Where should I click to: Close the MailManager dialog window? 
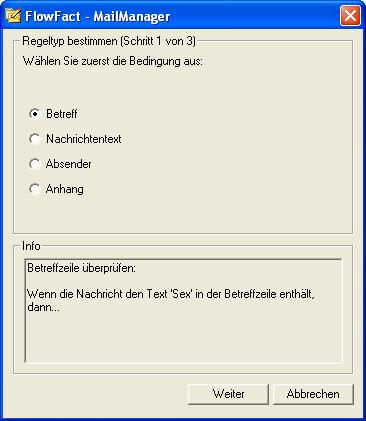point(350,16)
